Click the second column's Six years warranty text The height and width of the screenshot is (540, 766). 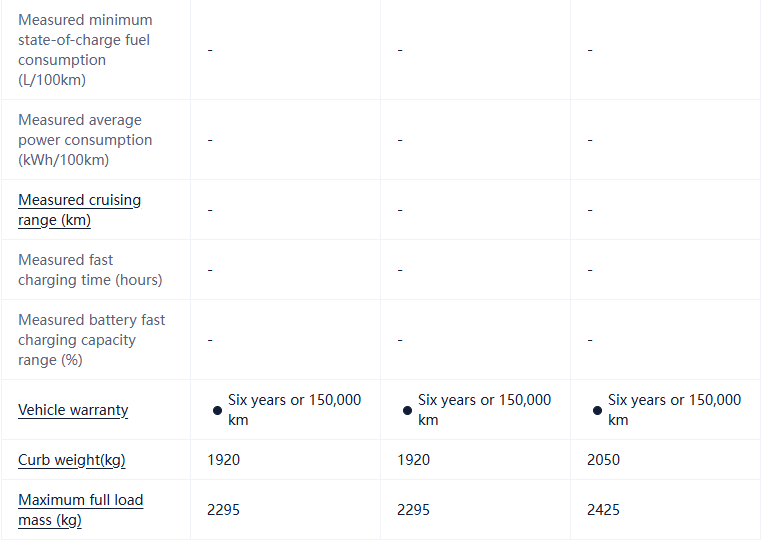click(x=484, y=410)
